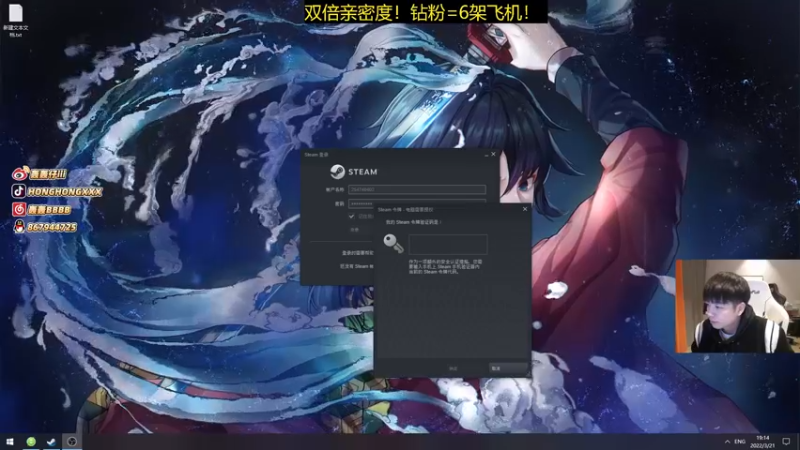This screenshot has width=800, height=450.
Task: Click the 867944725 QQ number text
Action: tap(52, 227)
